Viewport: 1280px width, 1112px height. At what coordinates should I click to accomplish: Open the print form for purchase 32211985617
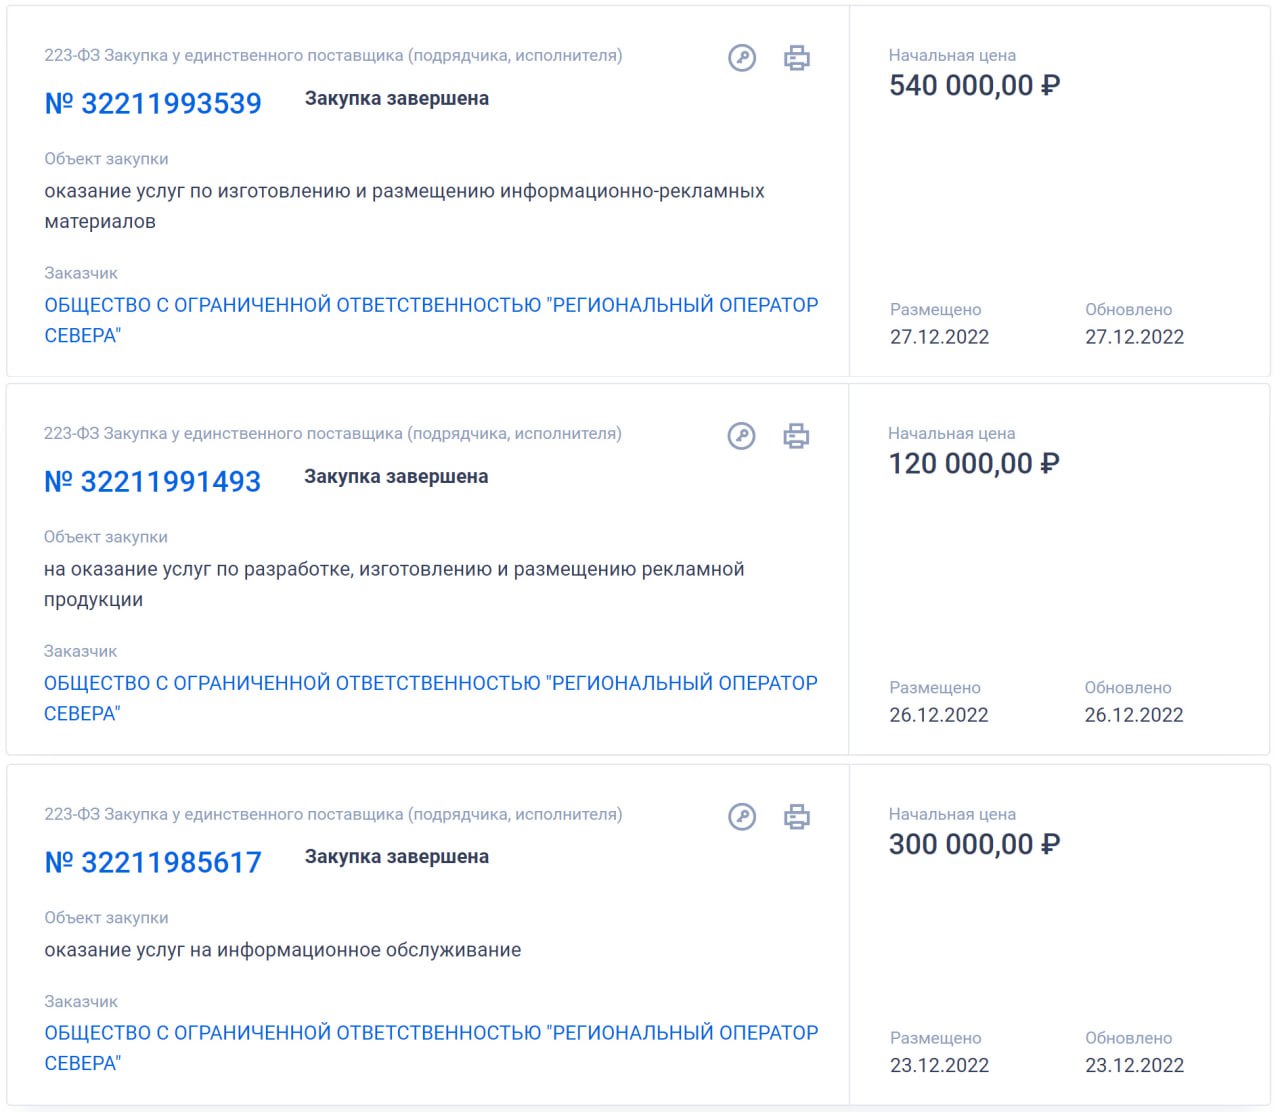tap(797, 817)
